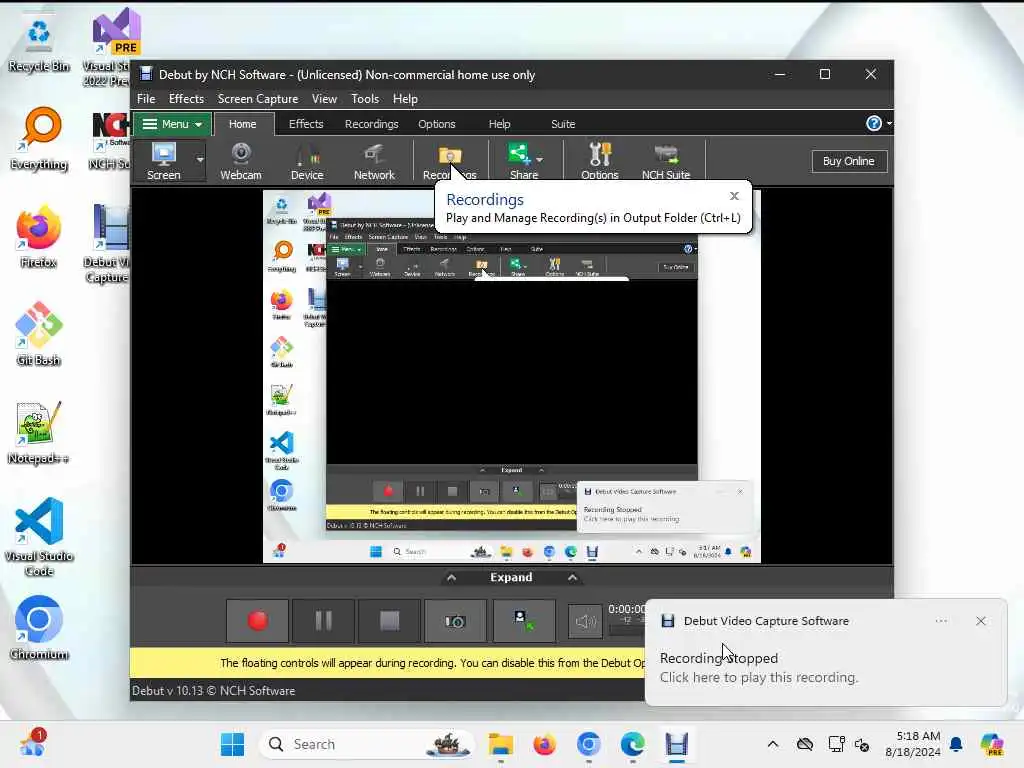Click the Screen capture toolbar icon
This screenshot has width=1024, height=768.
tap(163, 161)
